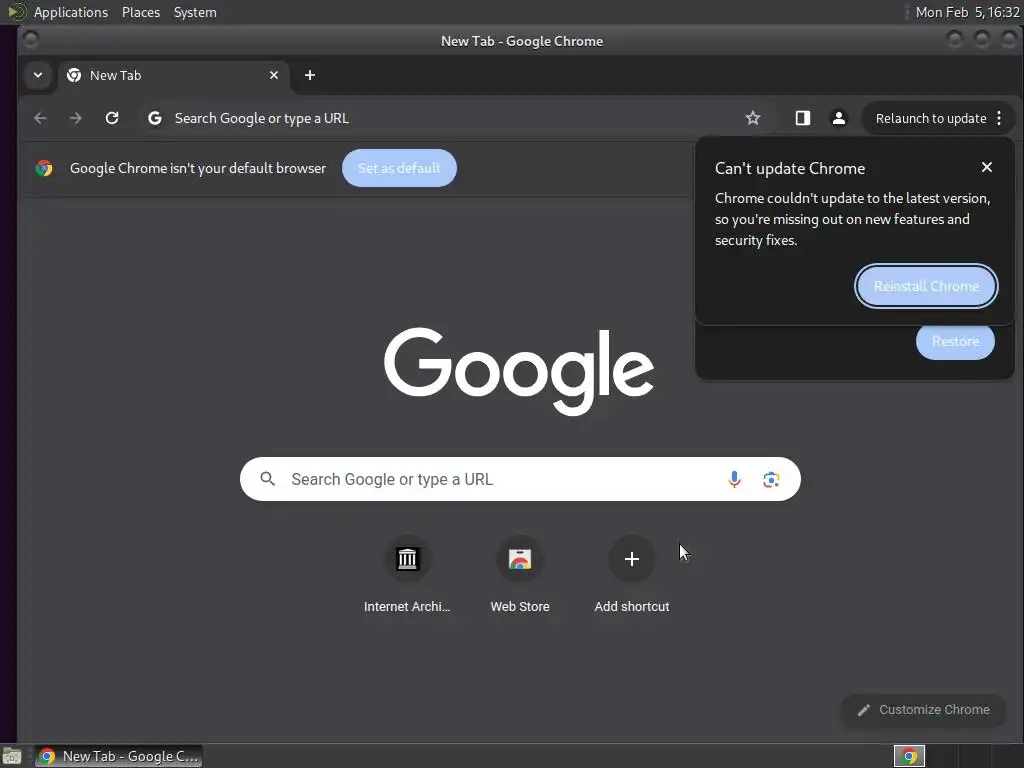Click the browser back arrow

[x=40, y=118]
